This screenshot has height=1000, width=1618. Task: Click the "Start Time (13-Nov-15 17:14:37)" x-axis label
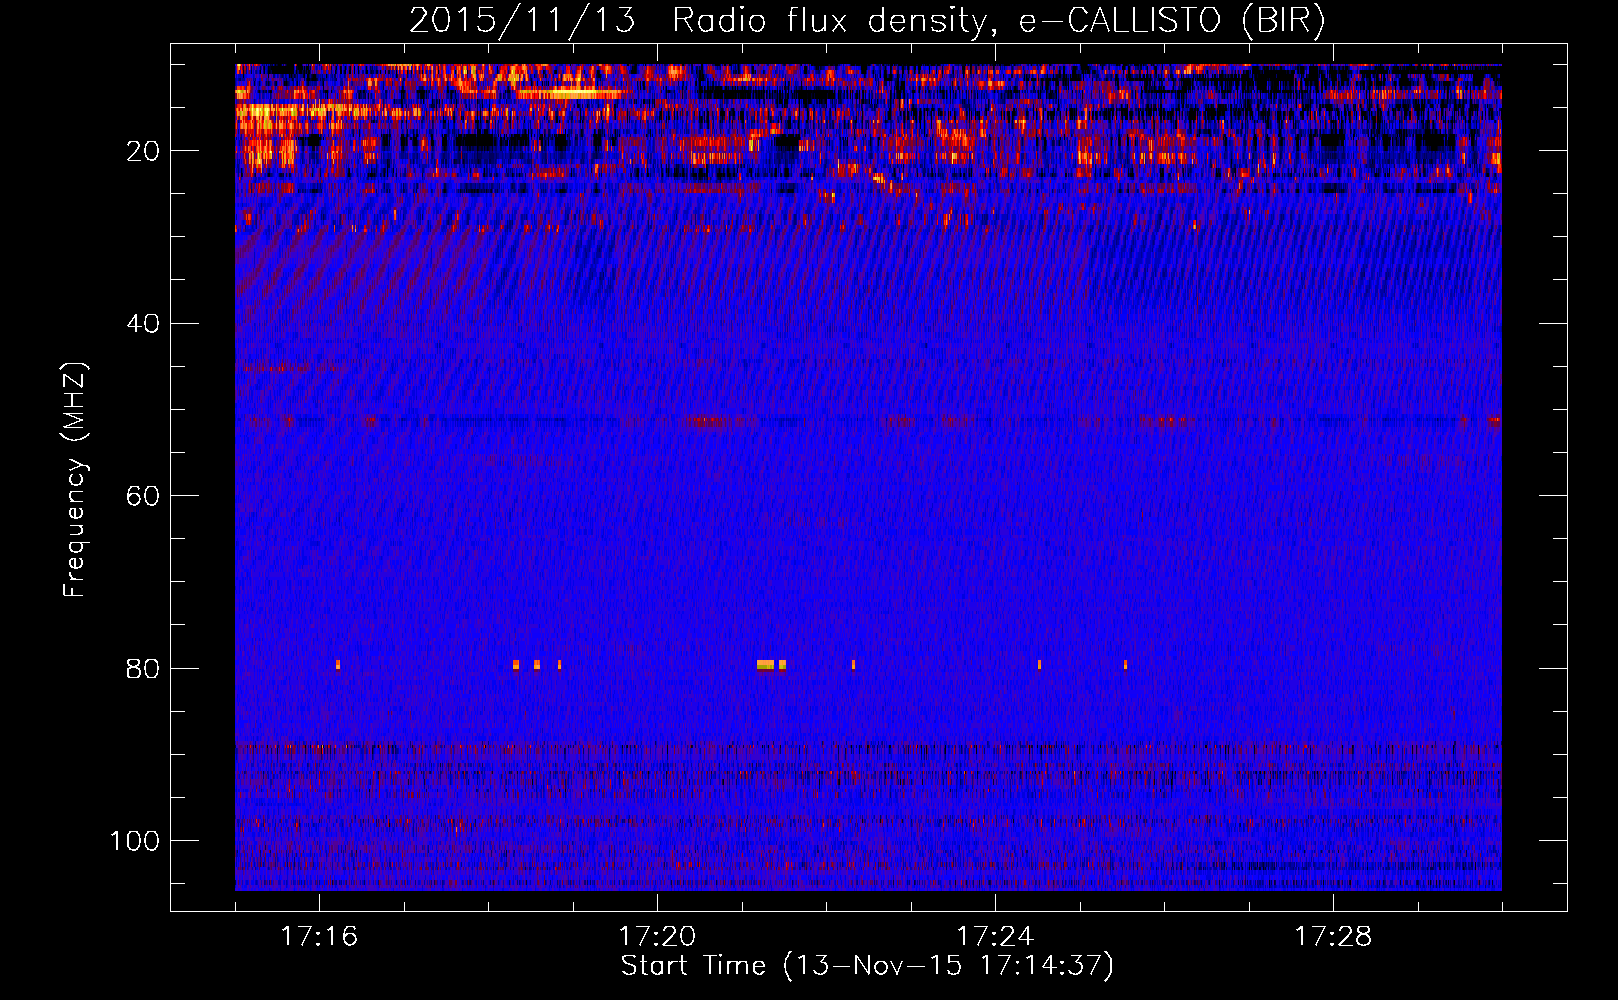point(867,966)
